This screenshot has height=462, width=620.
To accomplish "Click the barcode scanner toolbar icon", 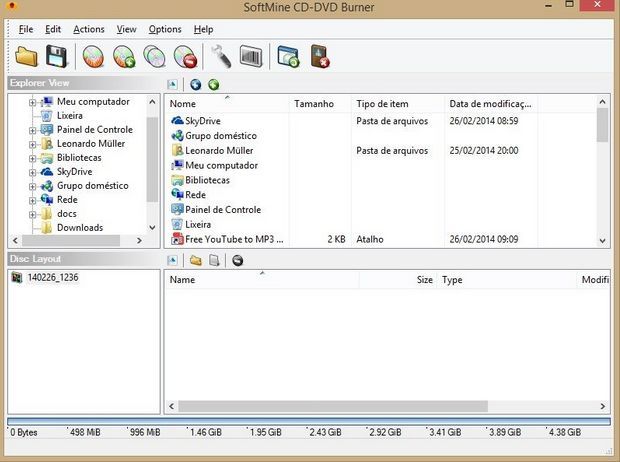I will 251,57.
